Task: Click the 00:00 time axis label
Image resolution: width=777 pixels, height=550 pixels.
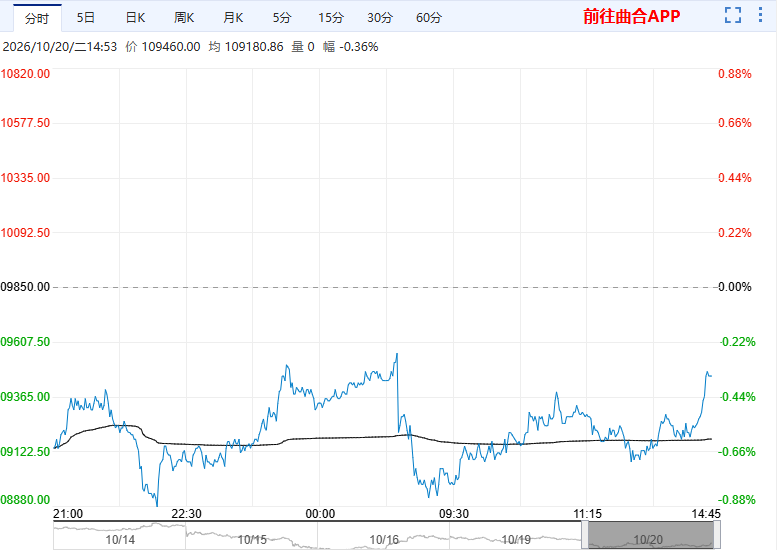Action: coord(320,514)
